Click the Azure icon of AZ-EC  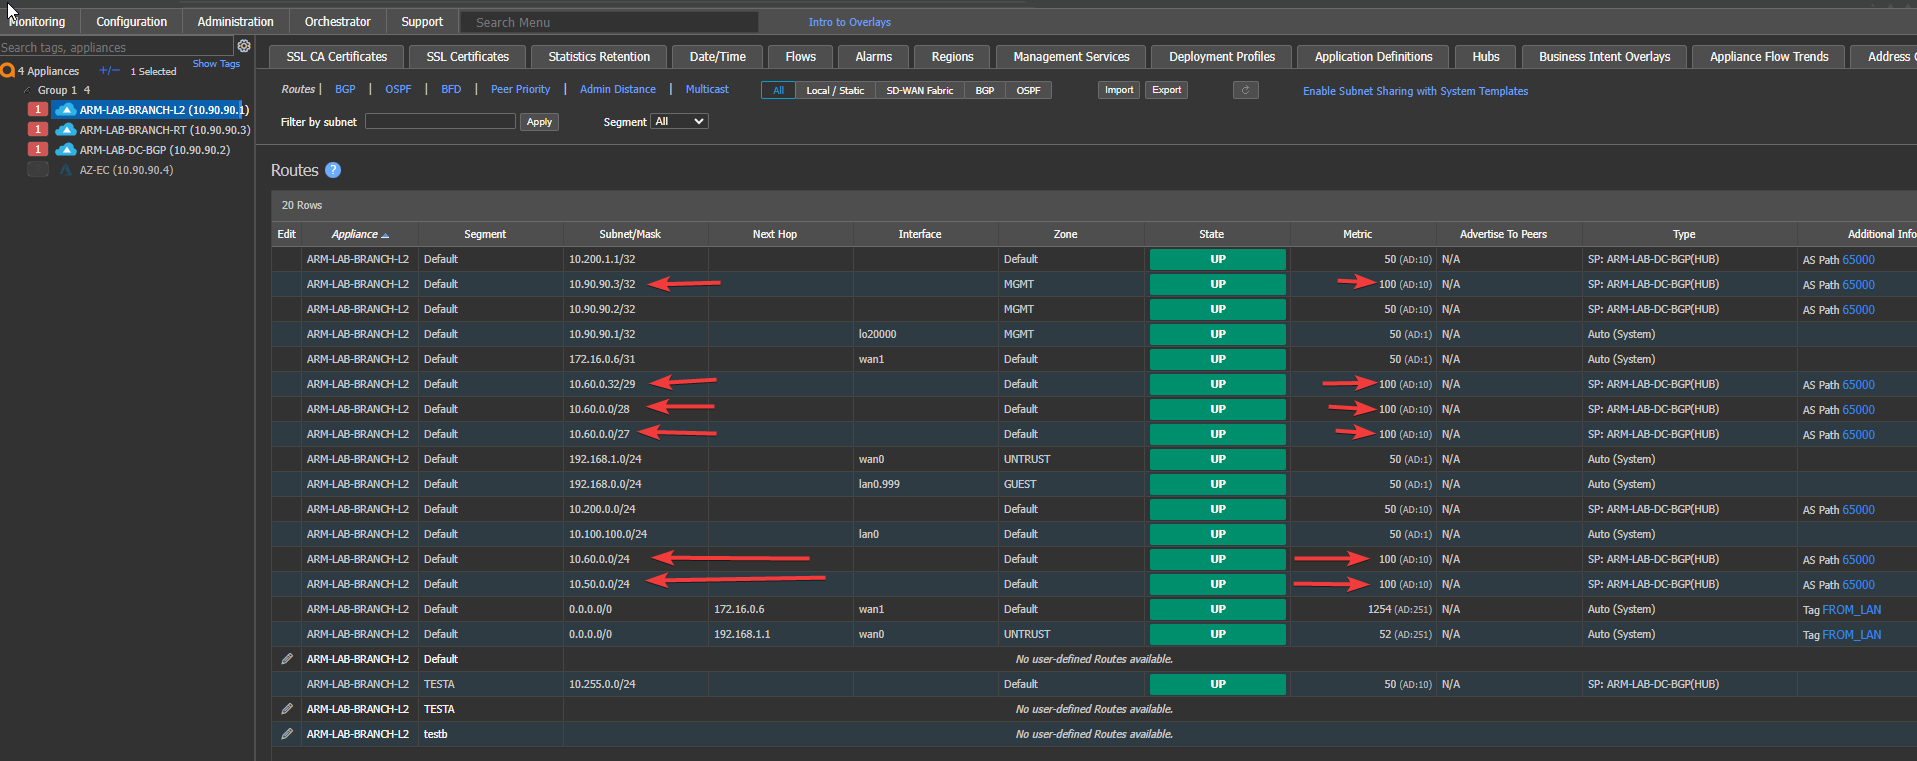tap(66, 170)
